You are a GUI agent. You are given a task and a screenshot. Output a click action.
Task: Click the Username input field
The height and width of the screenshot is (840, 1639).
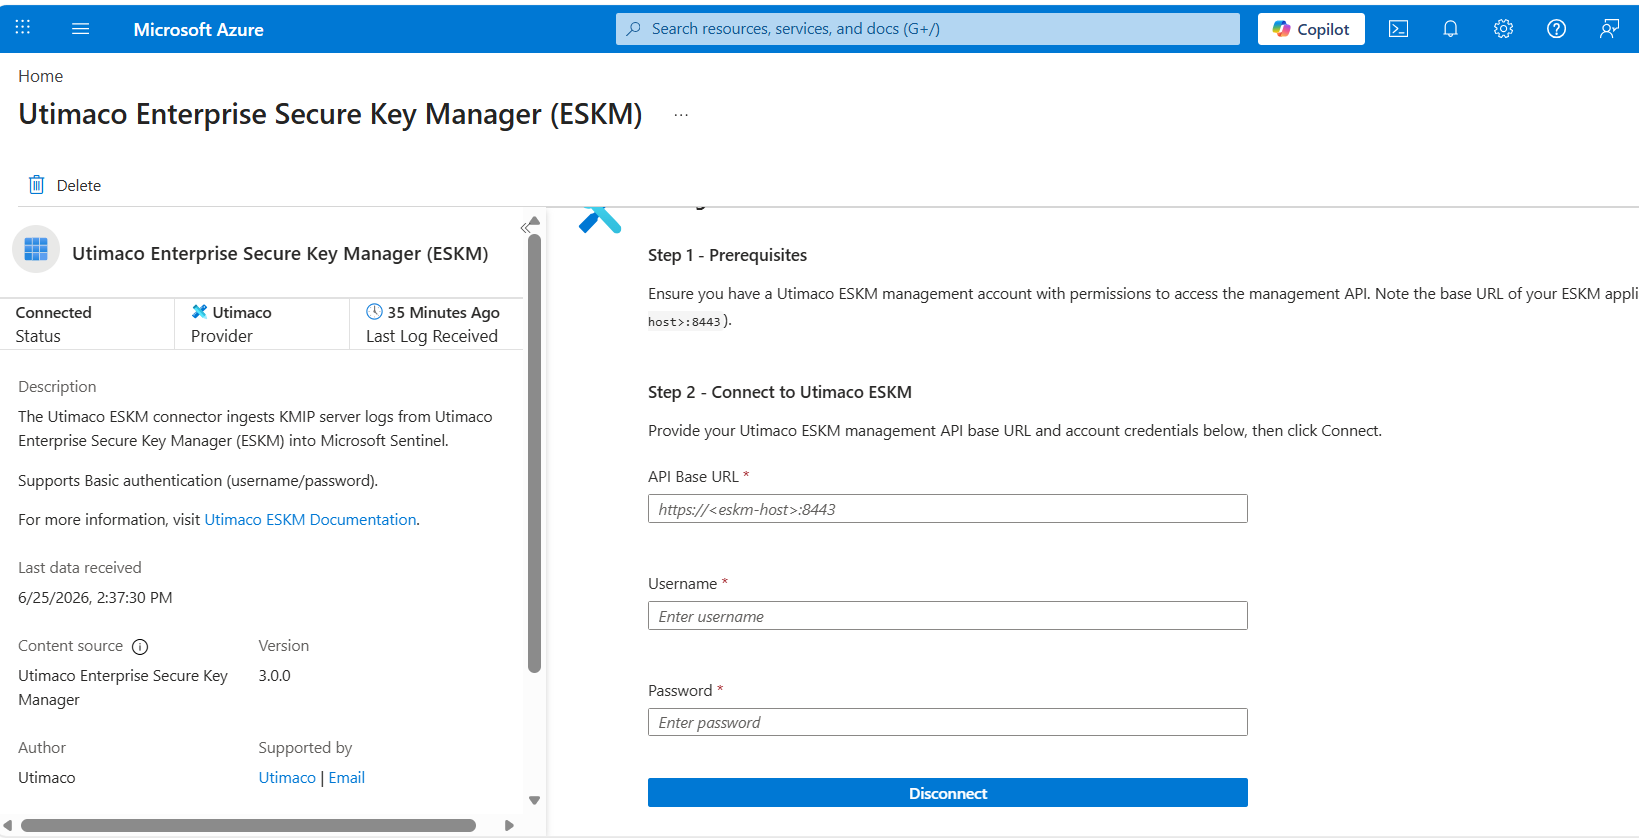[948, 616]
